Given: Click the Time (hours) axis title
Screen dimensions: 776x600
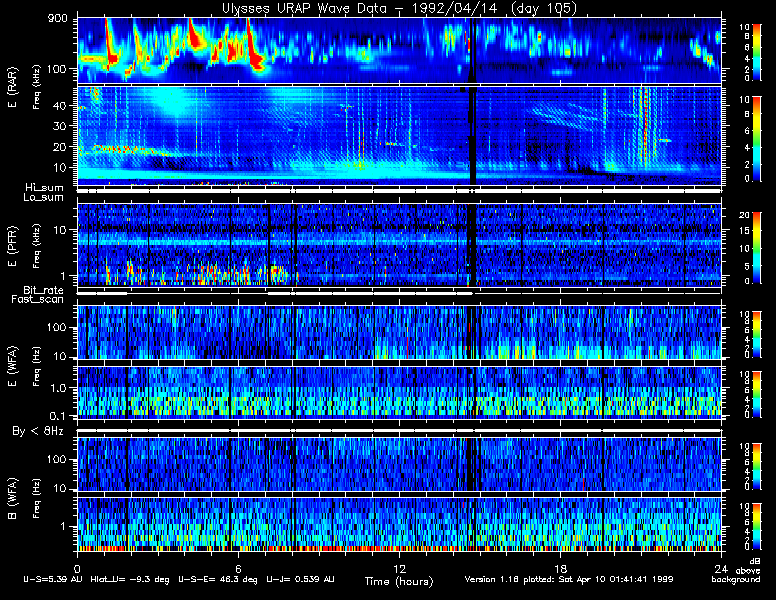Looking at the screenshot, I should (x=399, y=582).
